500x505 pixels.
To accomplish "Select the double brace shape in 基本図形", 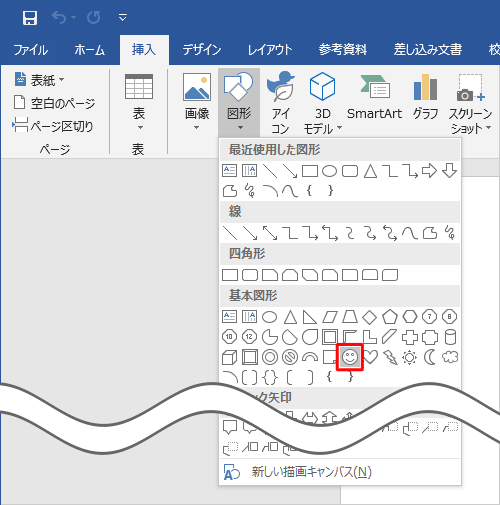I will (270, 378).
